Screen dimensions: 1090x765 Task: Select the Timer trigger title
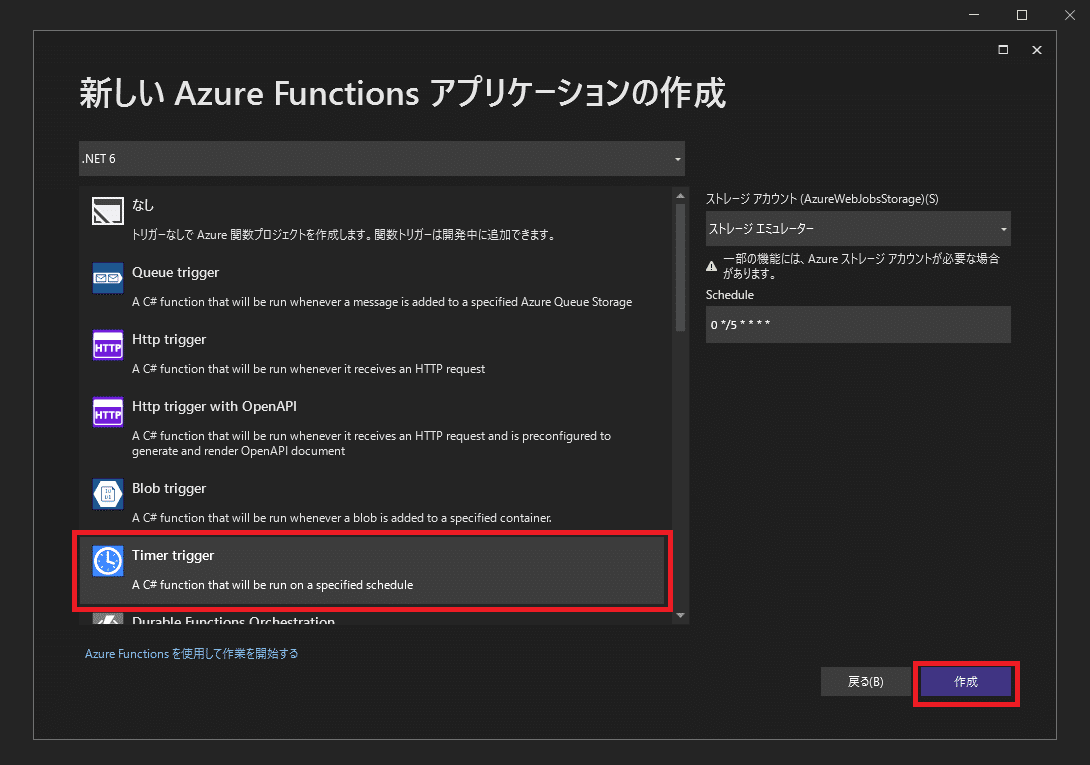[173, 555]
